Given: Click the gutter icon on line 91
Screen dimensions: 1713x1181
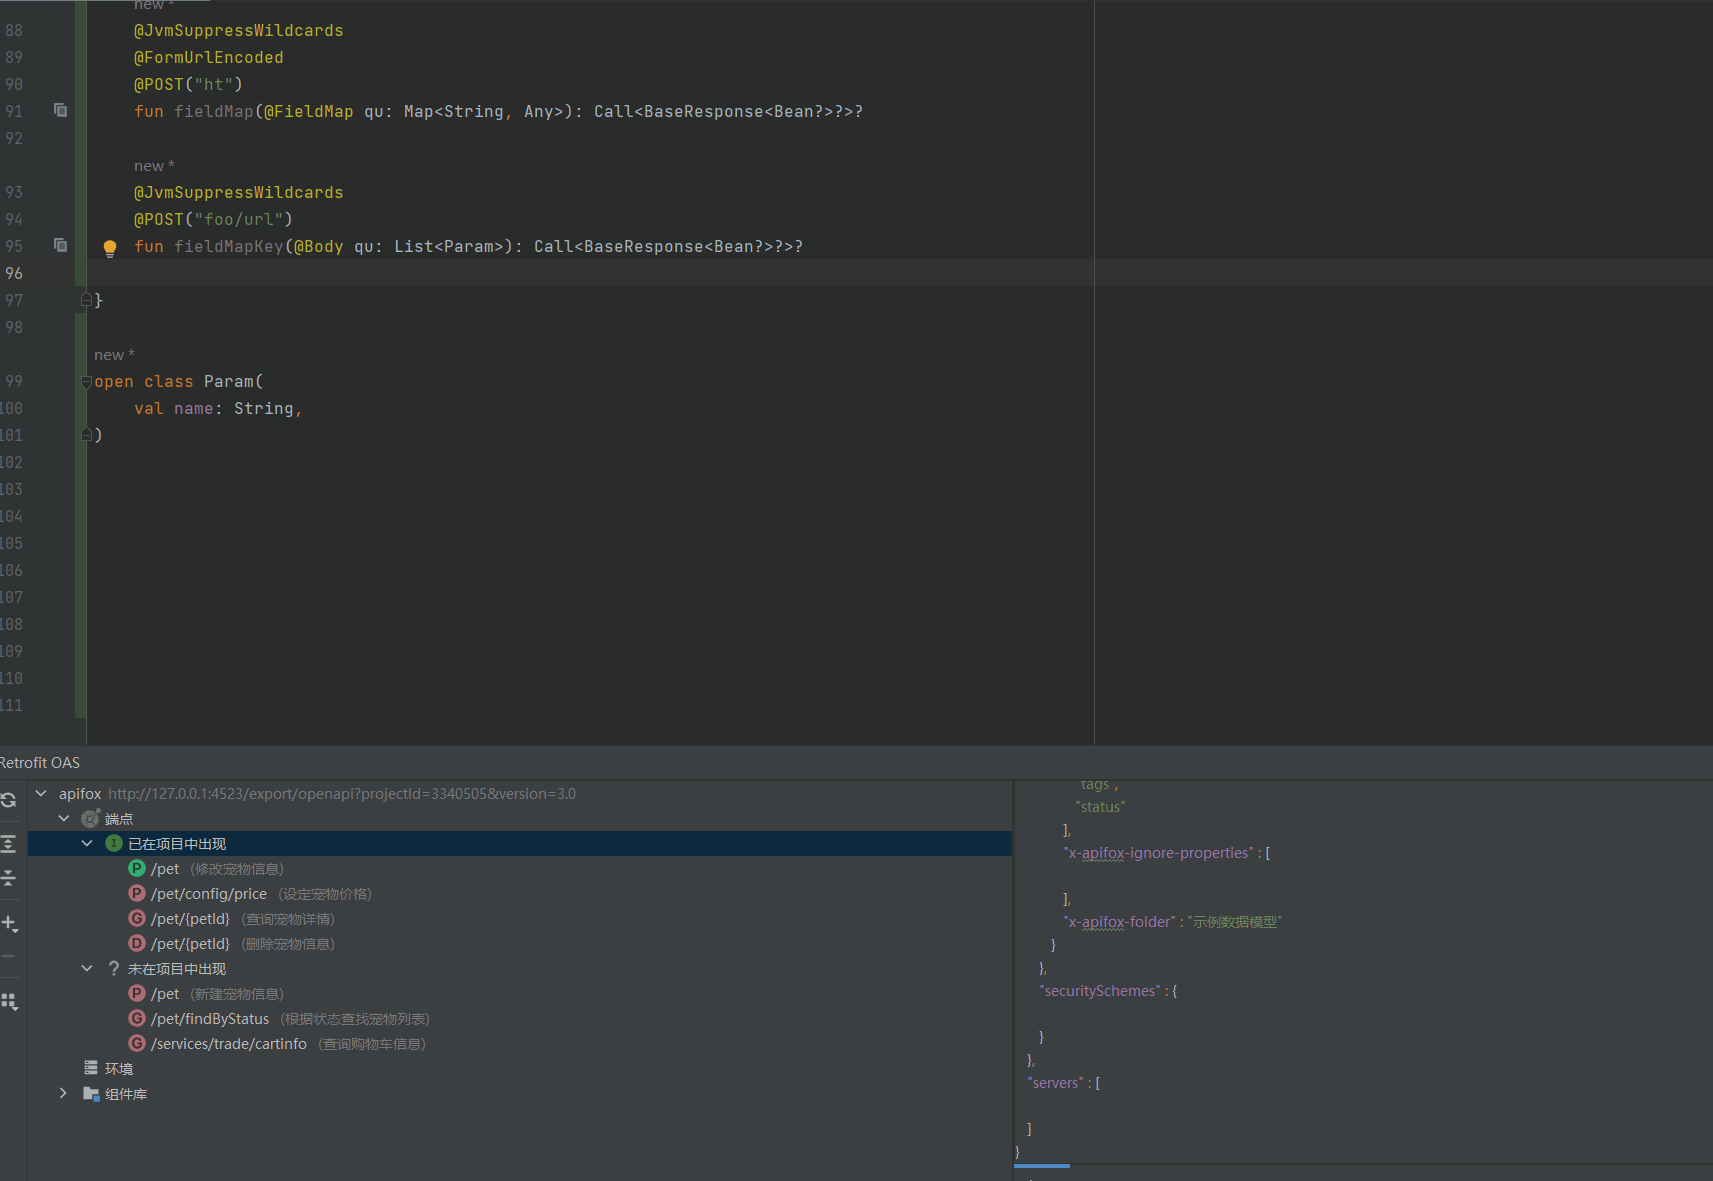Looking at the screenshot, I should [60, 110].
